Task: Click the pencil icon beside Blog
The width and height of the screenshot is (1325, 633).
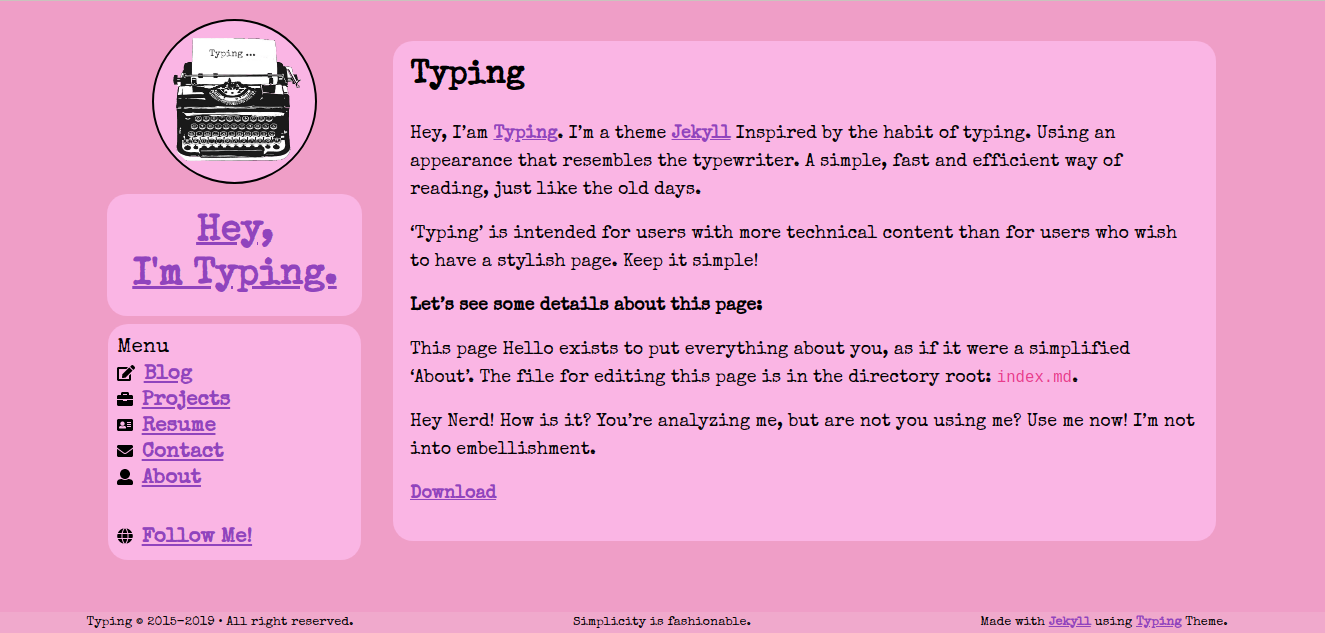Action: (x=126, y=374)
